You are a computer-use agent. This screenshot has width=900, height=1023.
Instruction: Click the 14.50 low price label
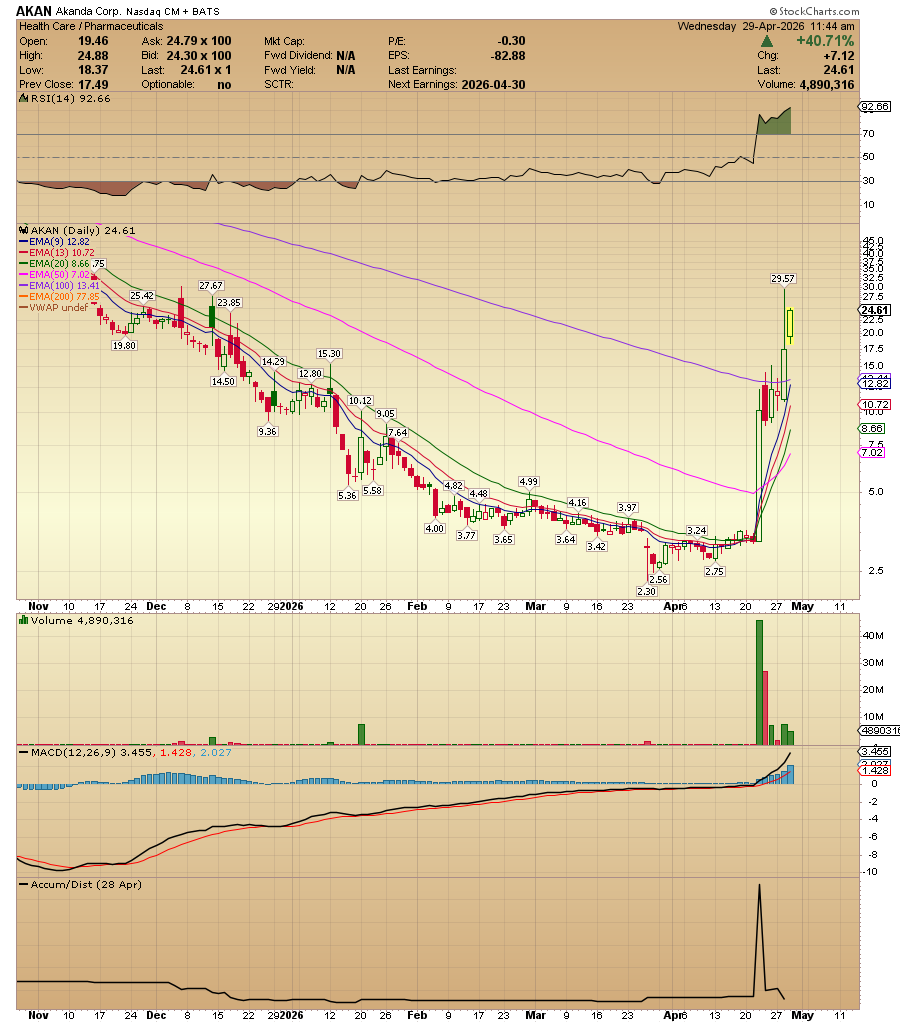[223, 382]
